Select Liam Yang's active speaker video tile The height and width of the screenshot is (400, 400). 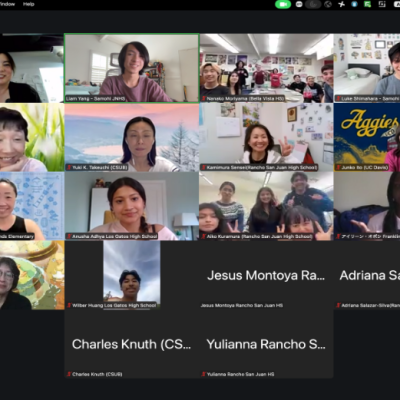(132, 68)
